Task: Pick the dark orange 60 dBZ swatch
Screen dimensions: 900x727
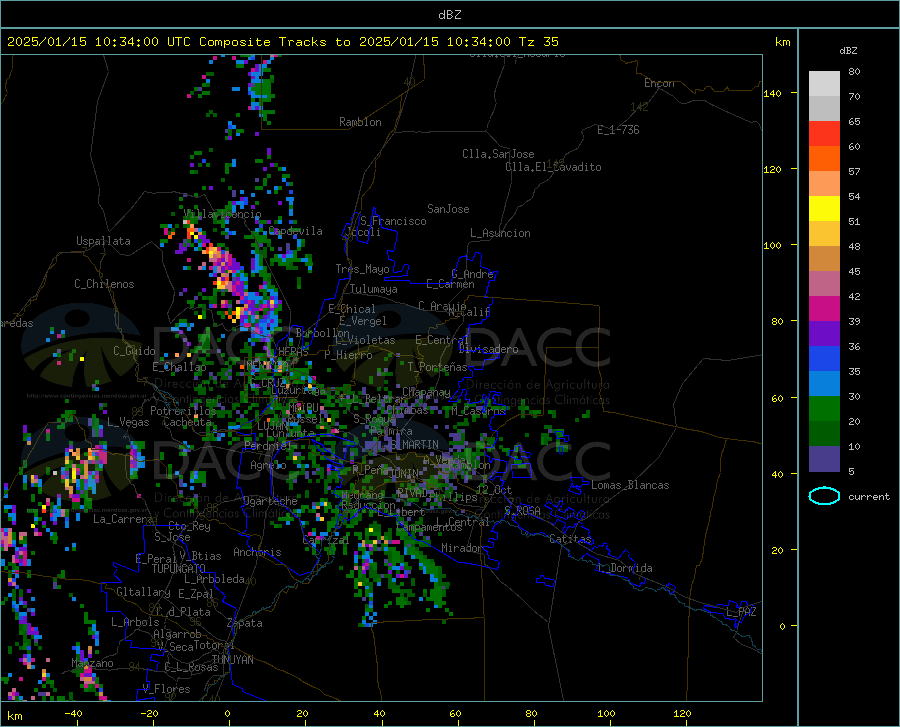Action: [x=824, y=158]
